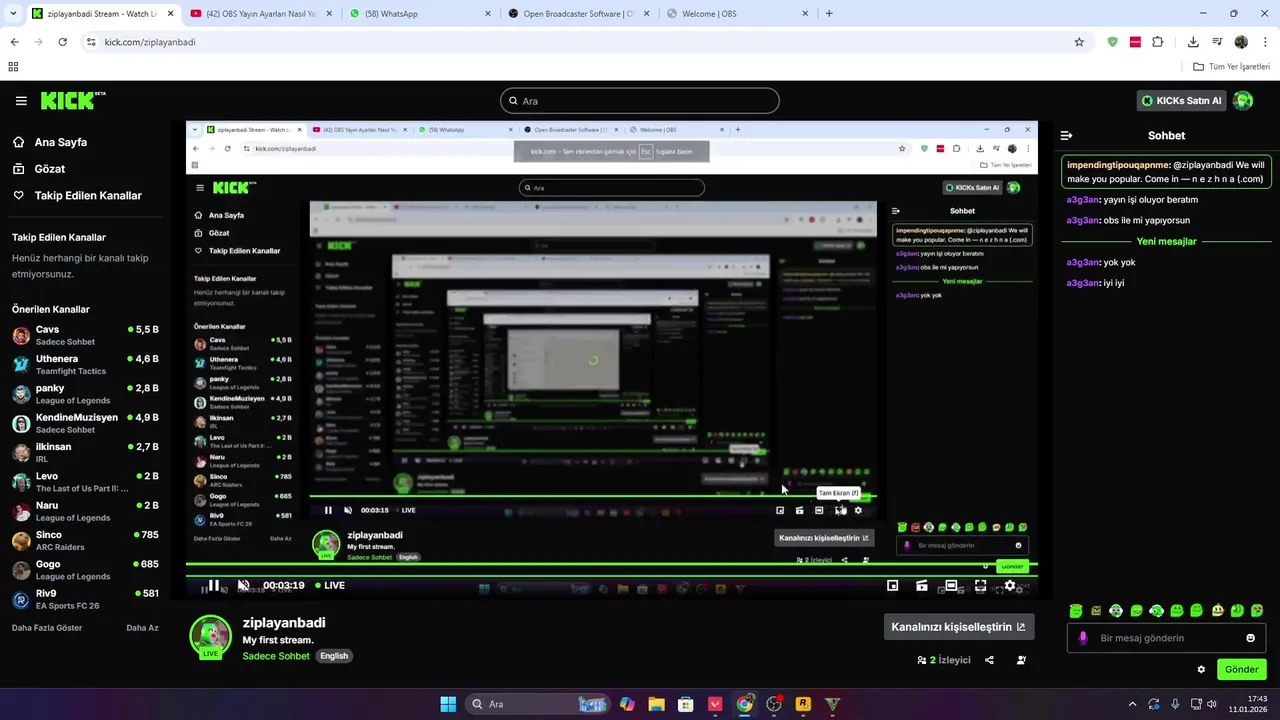Switch to the WhatsApp browser tab
The width and height of the screenshot is (1280, 720).
coord(420,14)
